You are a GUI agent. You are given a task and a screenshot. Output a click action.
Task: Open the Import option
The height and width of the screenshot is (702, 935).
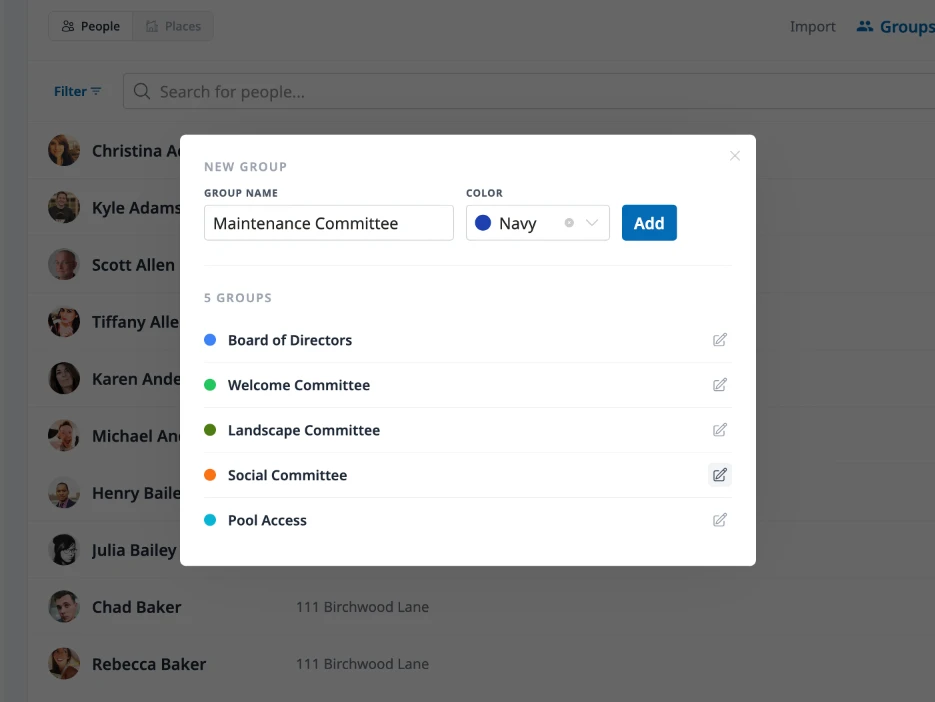[x=812, y=26]
